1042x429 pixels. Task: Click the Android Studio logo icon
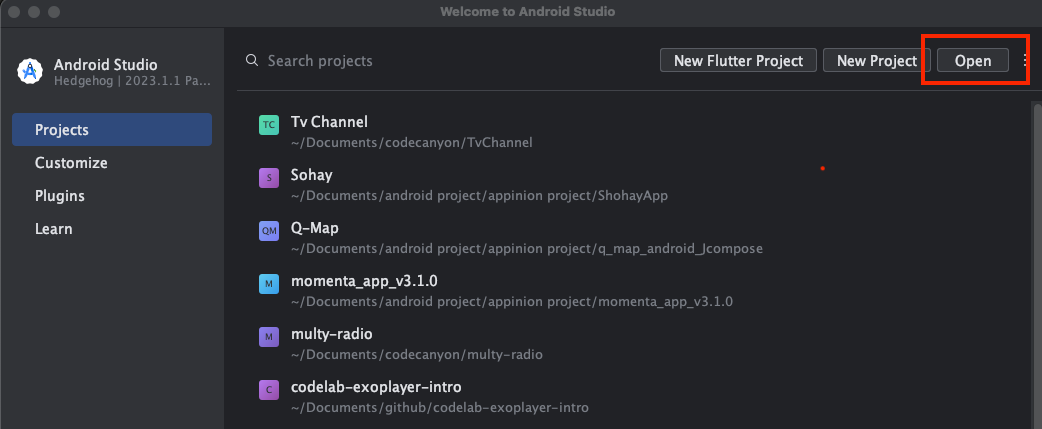(x=29, y=71)
